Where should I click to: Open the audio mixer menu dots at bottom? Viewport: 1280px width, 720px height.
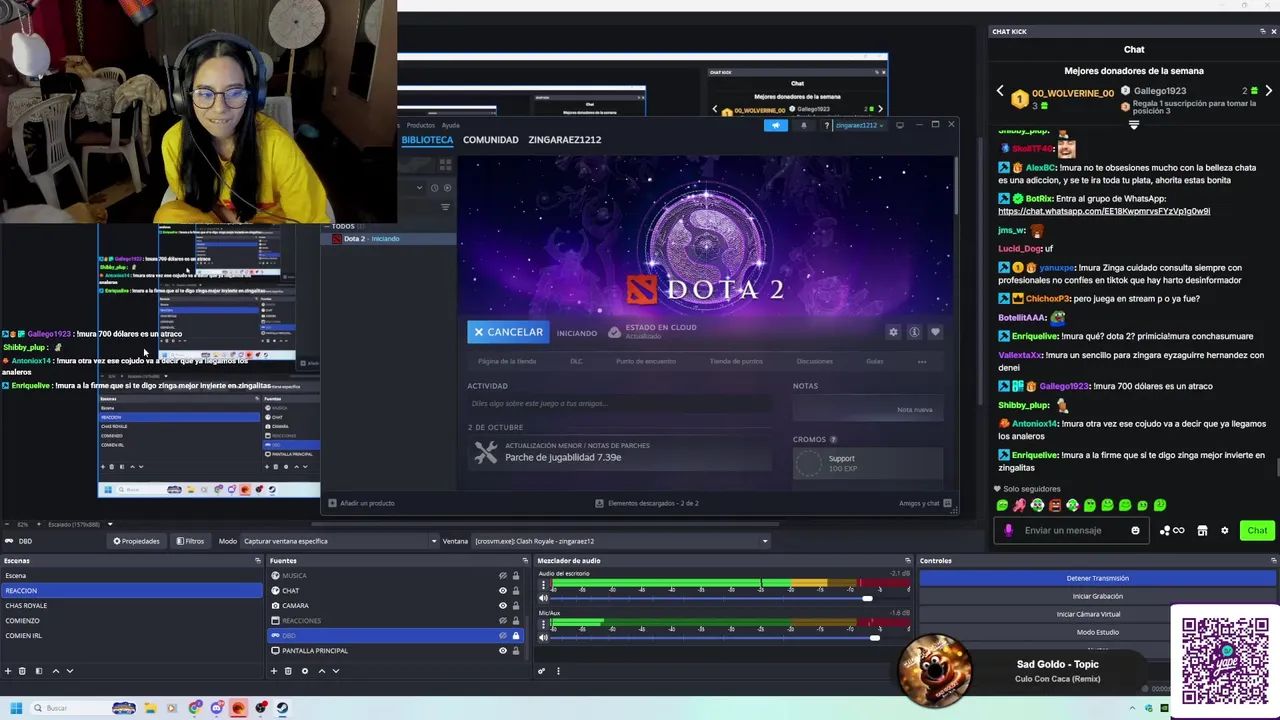coord(558,671)
